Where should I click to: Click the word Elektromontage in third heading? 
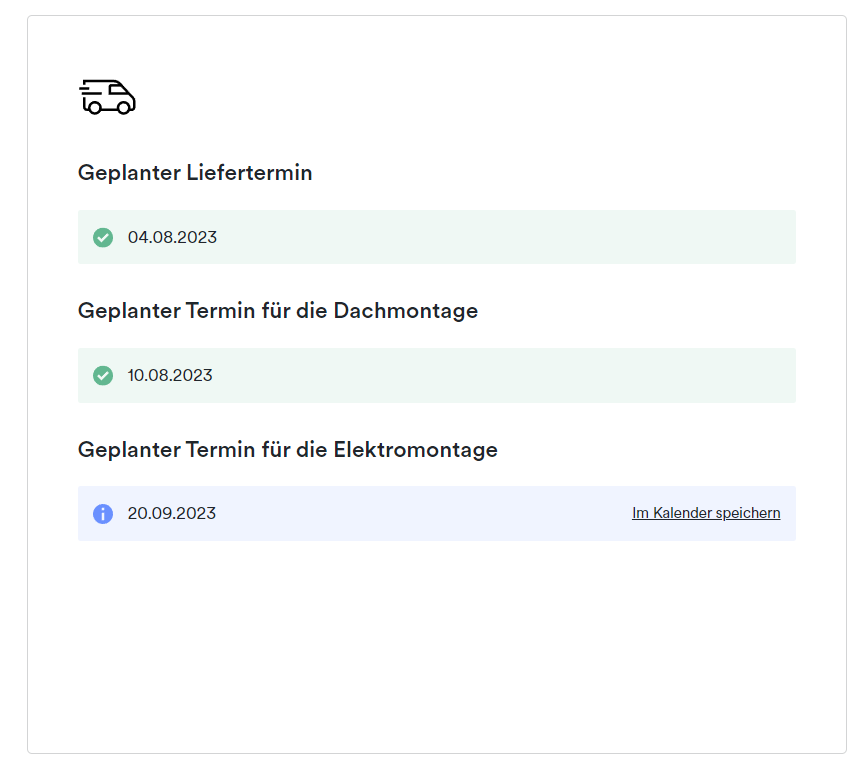pos(416,450)
